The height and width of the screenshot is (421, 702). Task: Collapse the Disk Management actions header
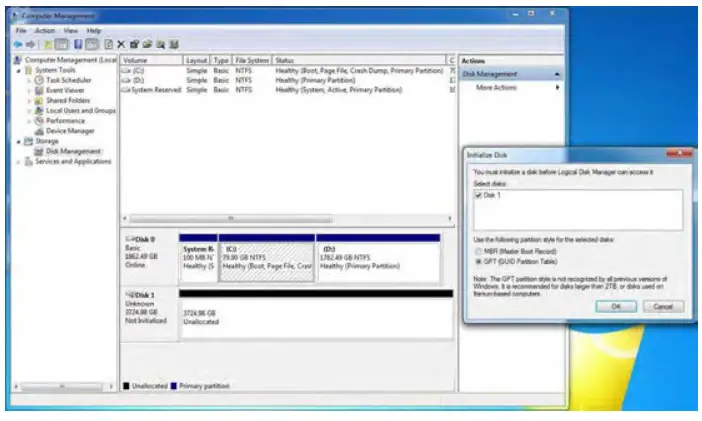[x=557, y=74]
